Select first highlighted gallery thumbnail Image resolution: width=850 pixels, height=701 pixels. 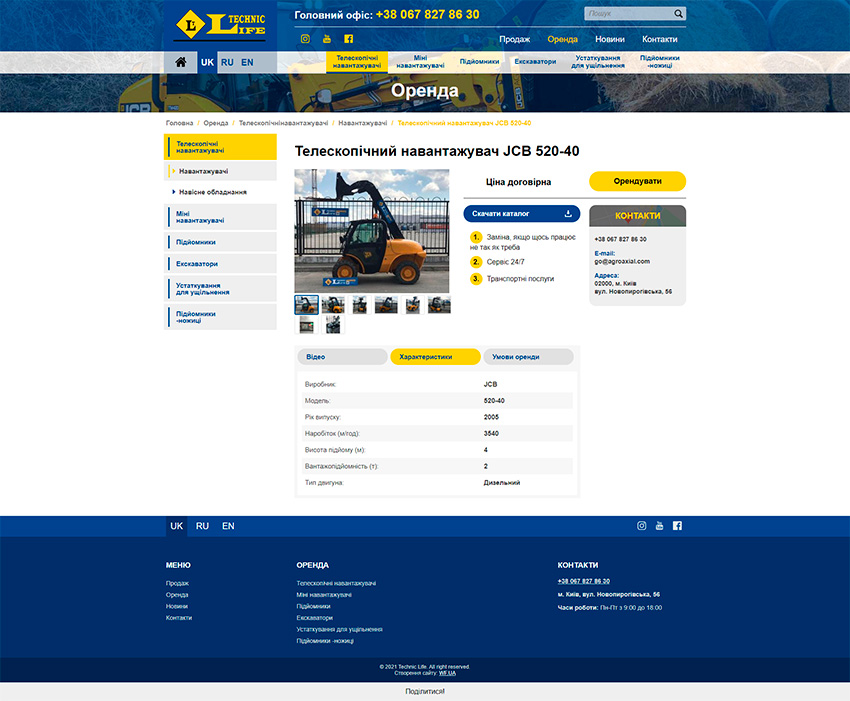tap(306, 305)
